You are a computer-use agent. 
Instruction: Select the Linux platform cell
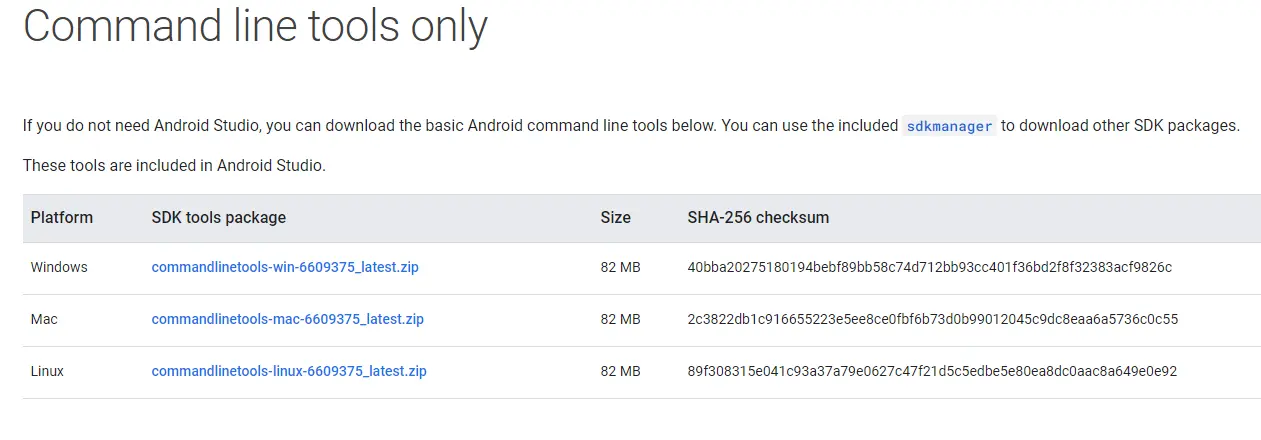(47, 371)
